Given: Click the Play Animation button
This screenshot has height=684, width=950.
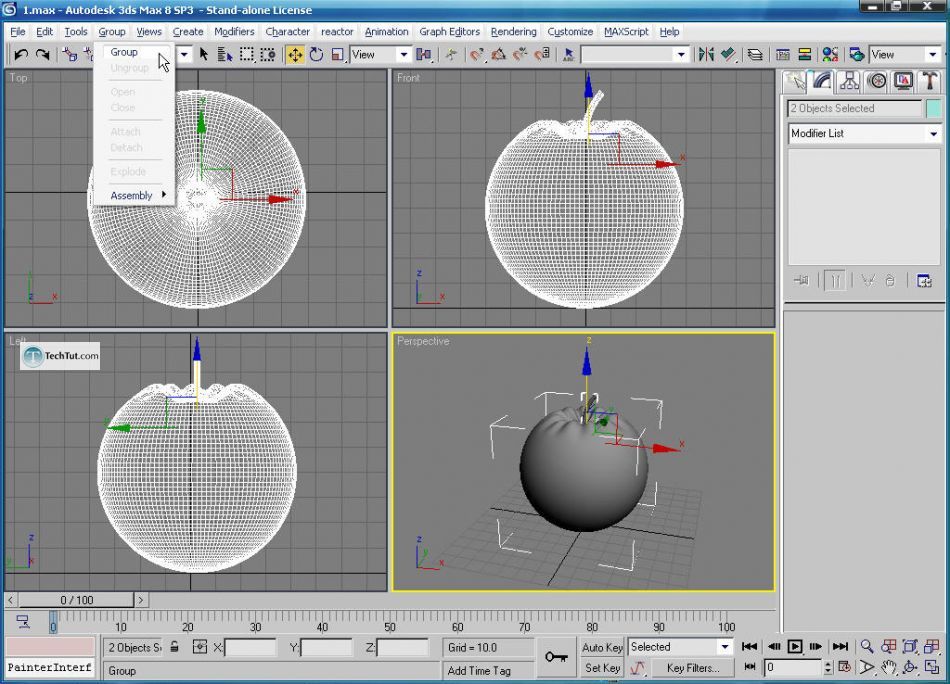Looking at the screenshot, I should point(794,647).
